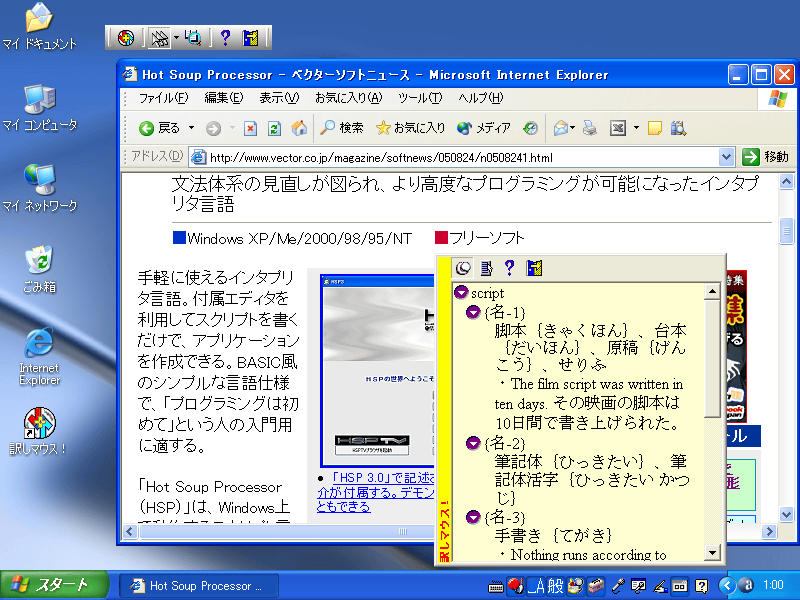Open the dropdown arrow next to pointer mode
The width and height of the screenshot is (800, 600).
(176, 38)
